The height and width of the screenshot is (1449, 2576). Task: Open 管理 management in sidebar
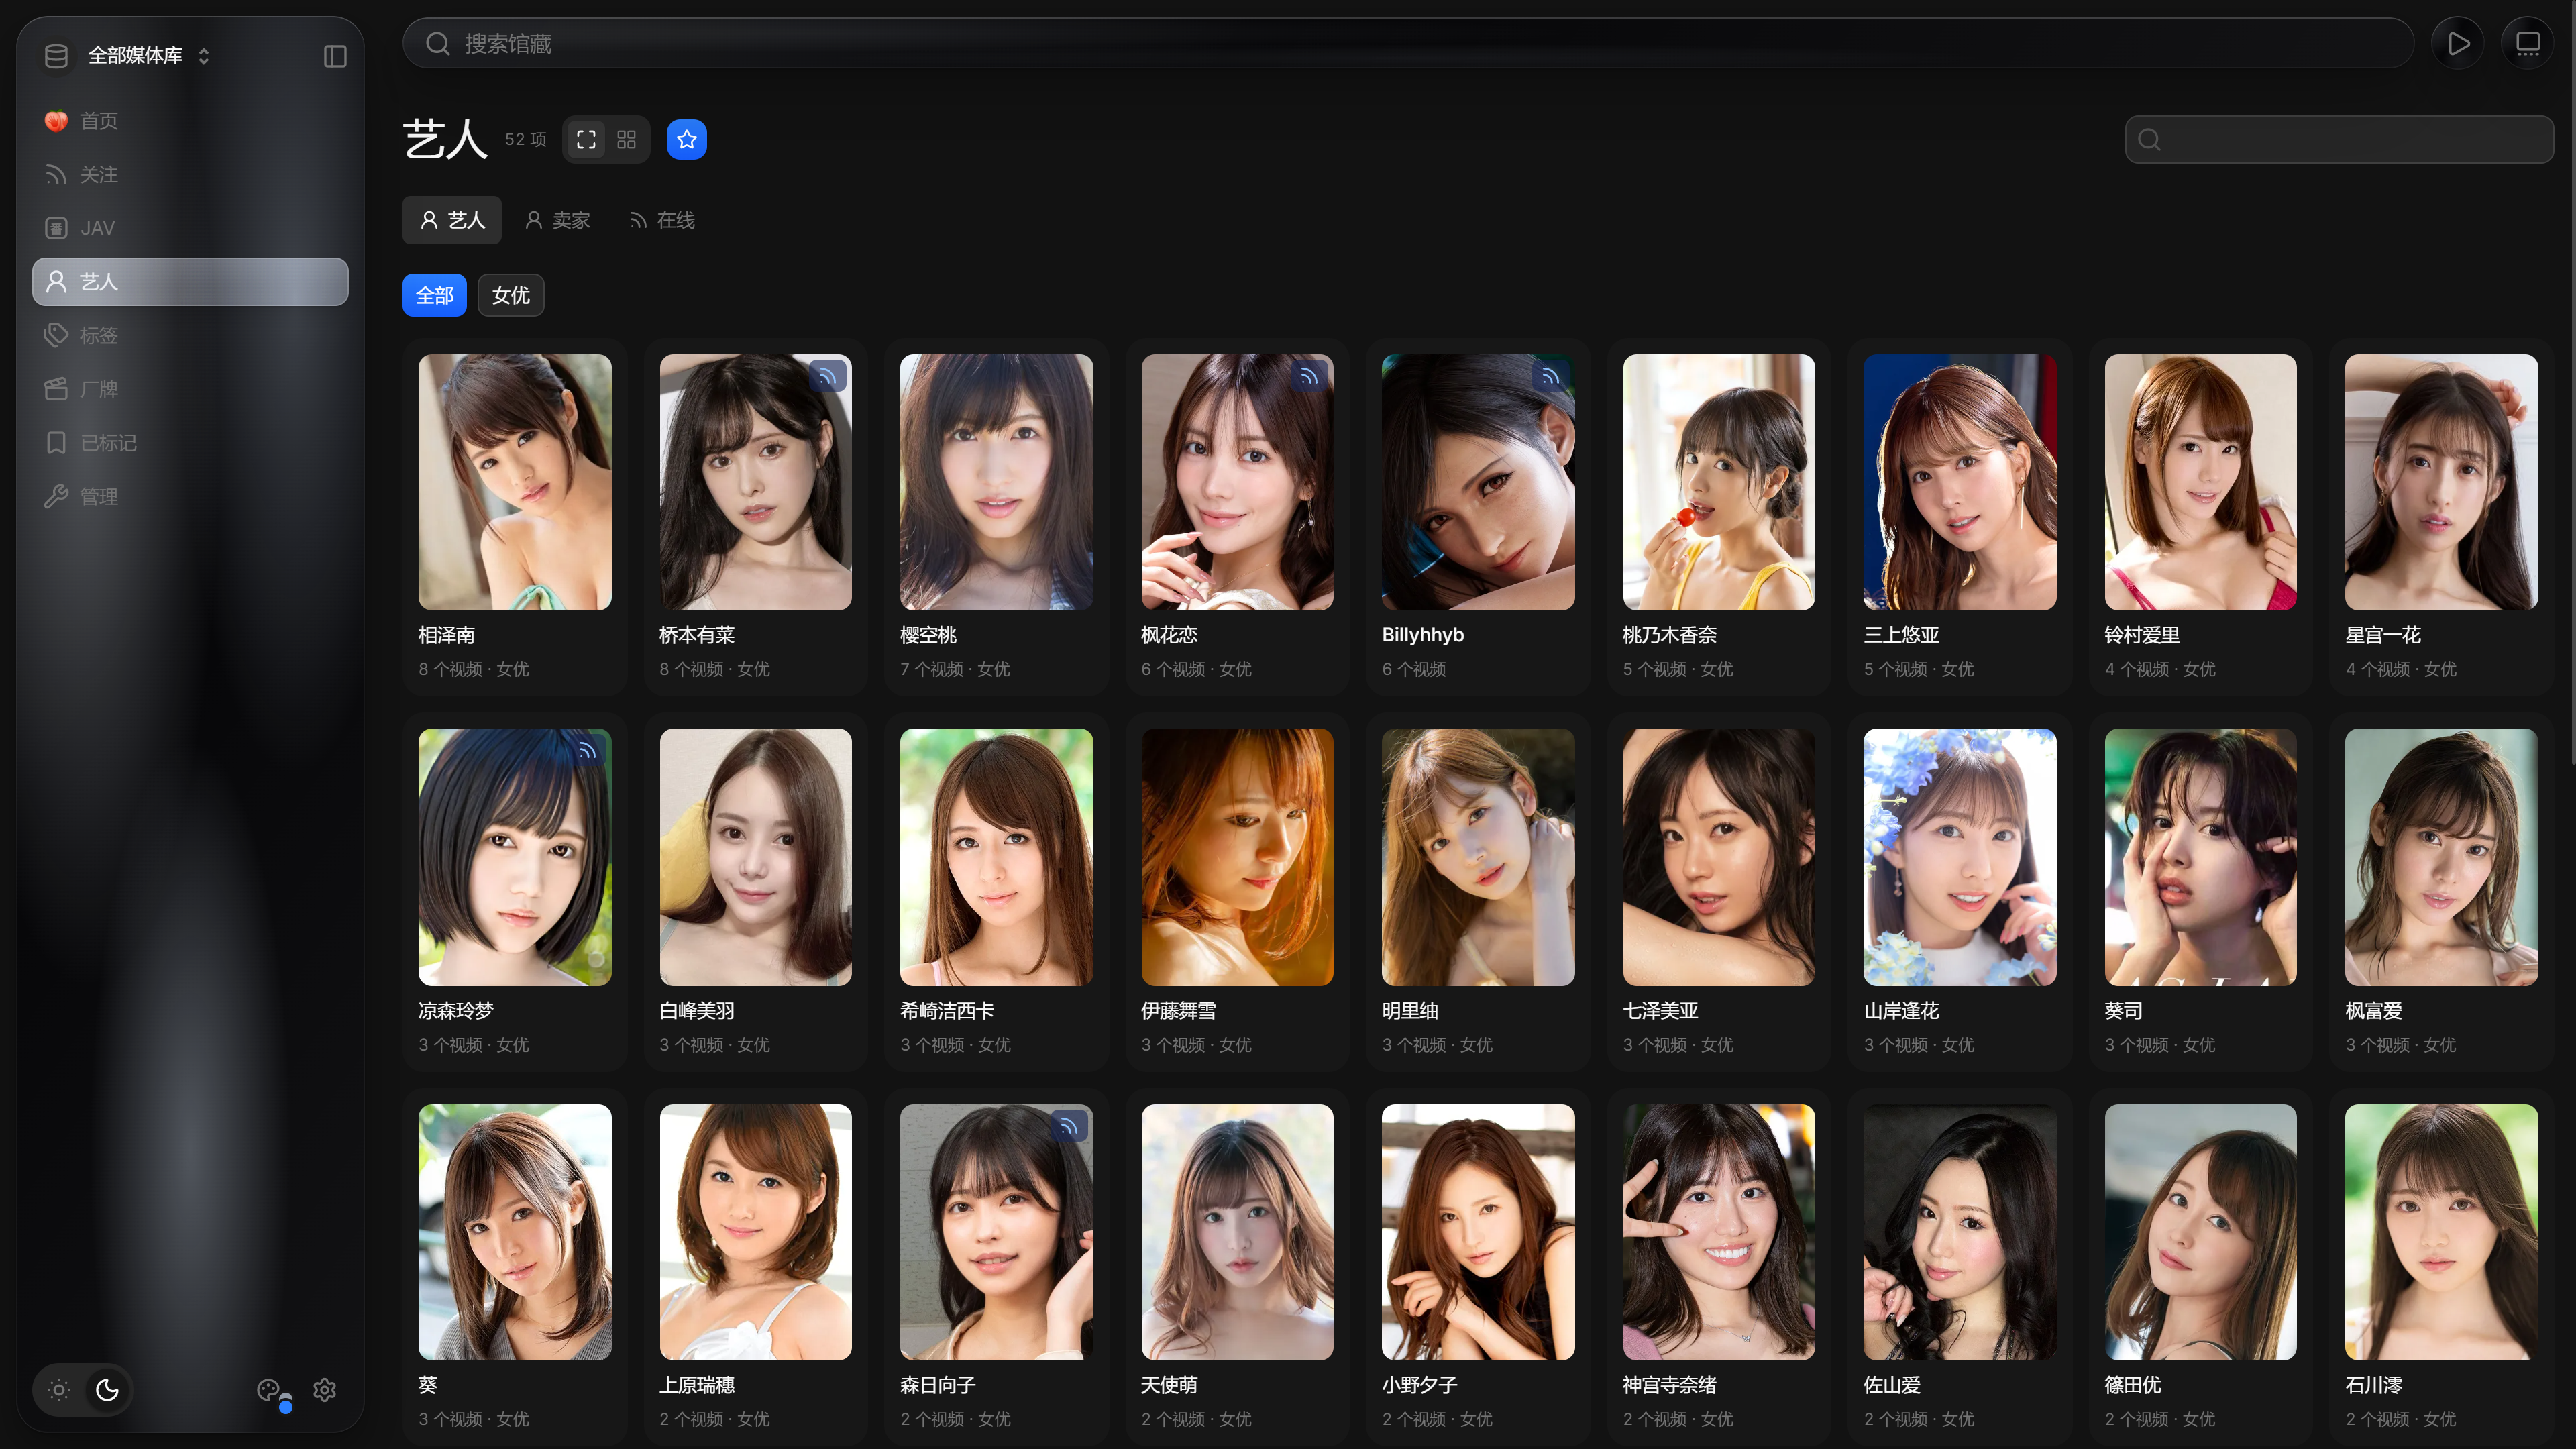click(x=190, y=497)
